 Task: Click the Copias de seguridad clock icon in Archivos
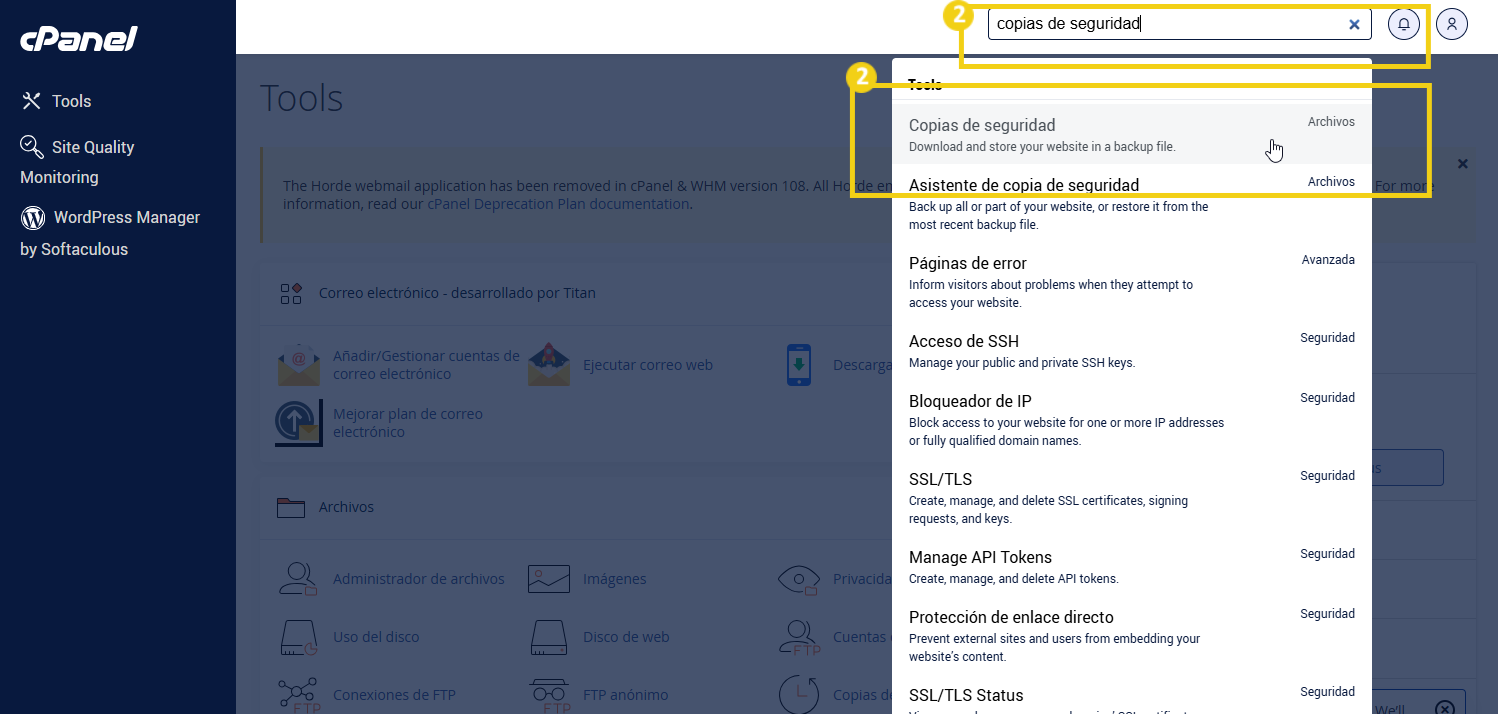(x=799, y=693)
